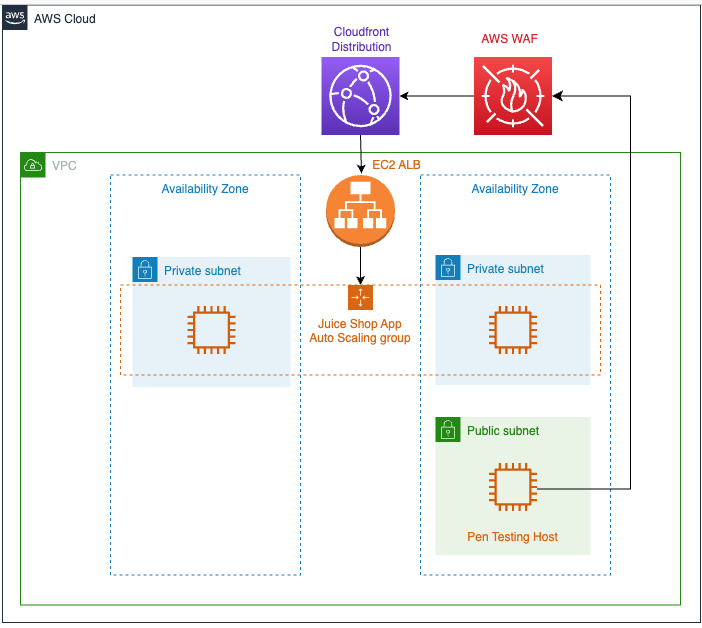The width and height of the screenshot is (702, 628).
Task: Click the 'AWS Cloud' label
Action: coord(65,19)
